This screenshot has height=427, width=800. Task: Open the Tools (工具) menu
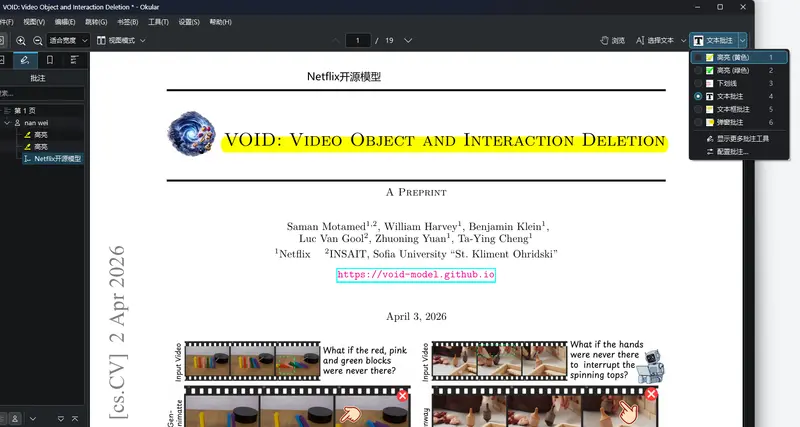point(158,20)
